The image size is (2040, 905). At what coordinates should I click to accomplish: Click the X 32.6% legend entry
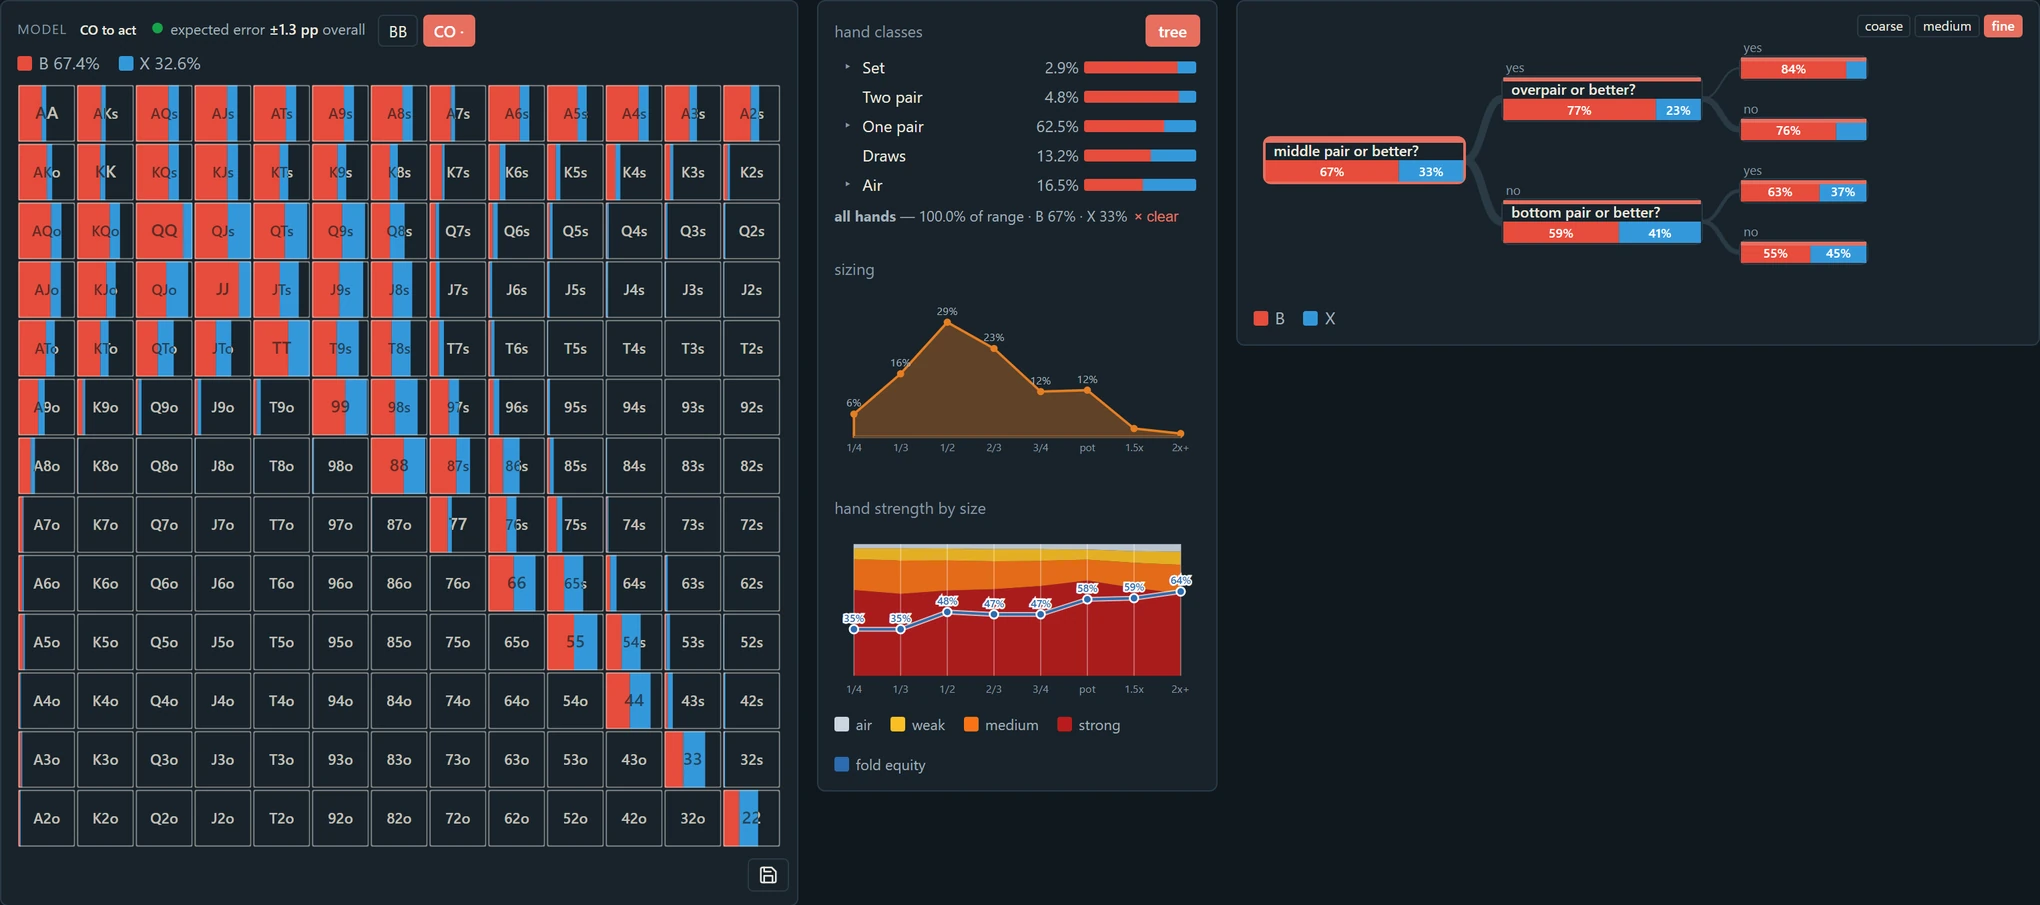[160, 64]
